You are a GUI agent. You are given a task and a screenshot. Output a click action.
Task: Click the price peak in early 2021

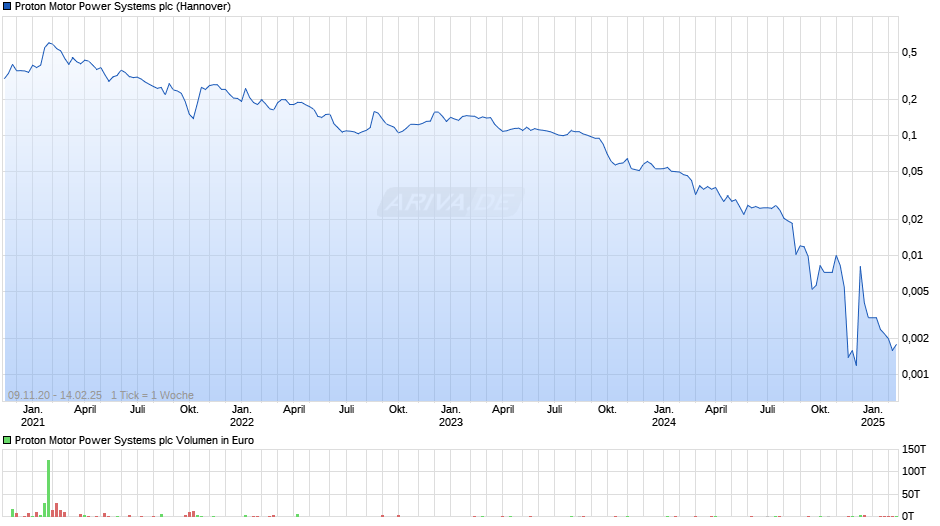(x=49, y=43)
